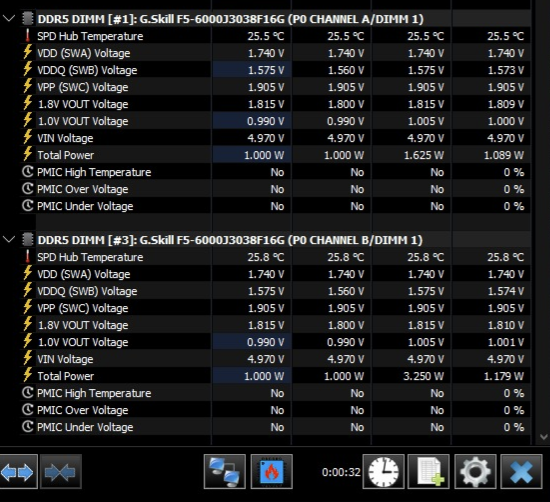Click DIMM #3 Total Power maximum value 3.250 W

click(423, 376)
